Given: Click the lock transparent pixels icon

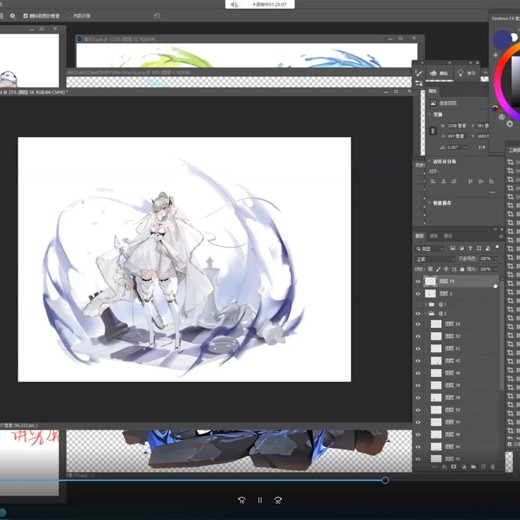Looking at the screenshot, I should (430, 269).
